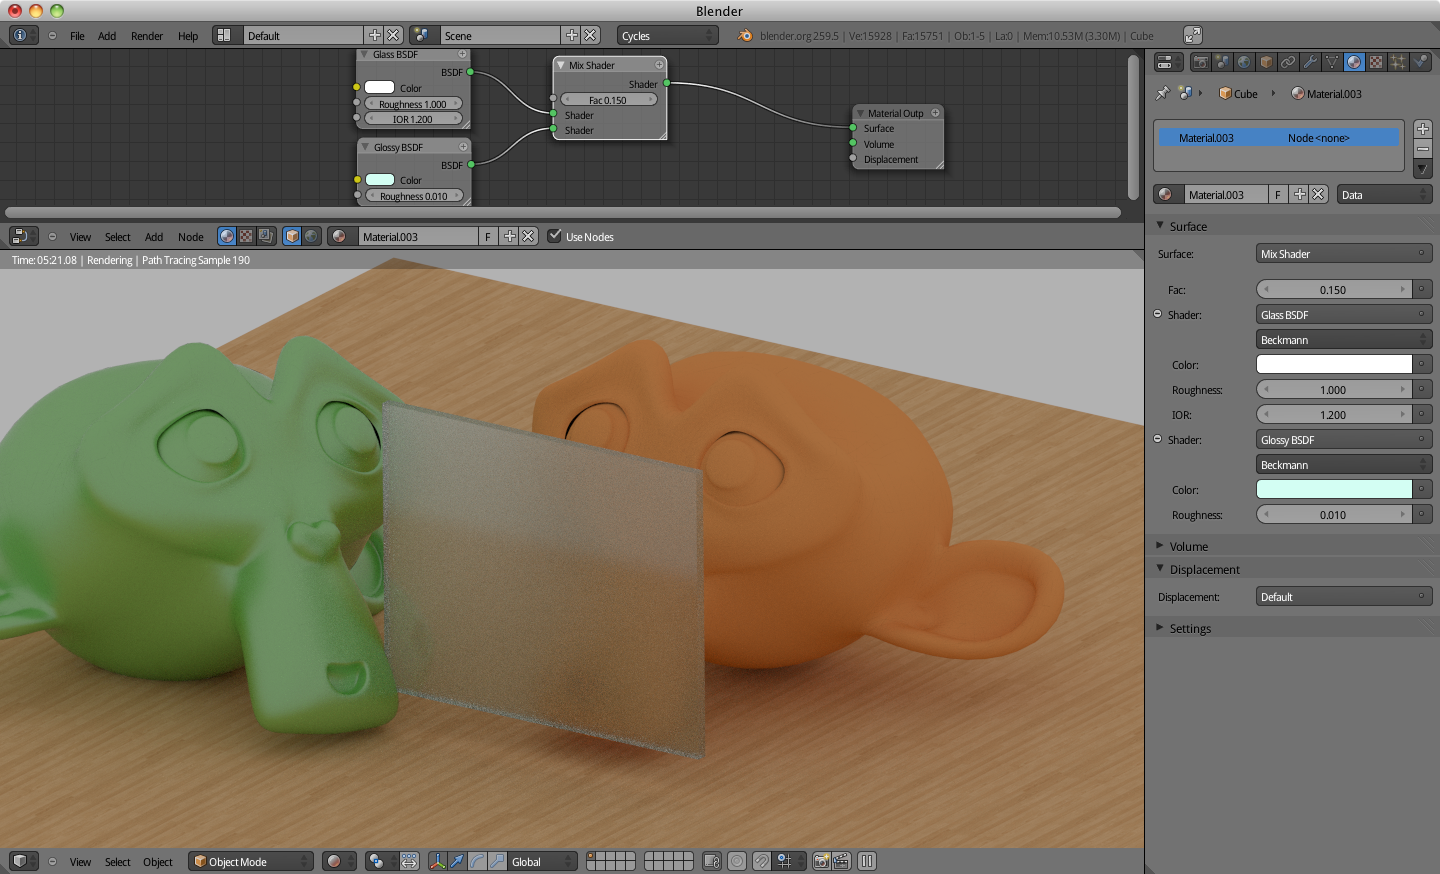Screen dimensions: 1440x874
Task: Open the Object Data triangle tab
Action: point(1332,62)
